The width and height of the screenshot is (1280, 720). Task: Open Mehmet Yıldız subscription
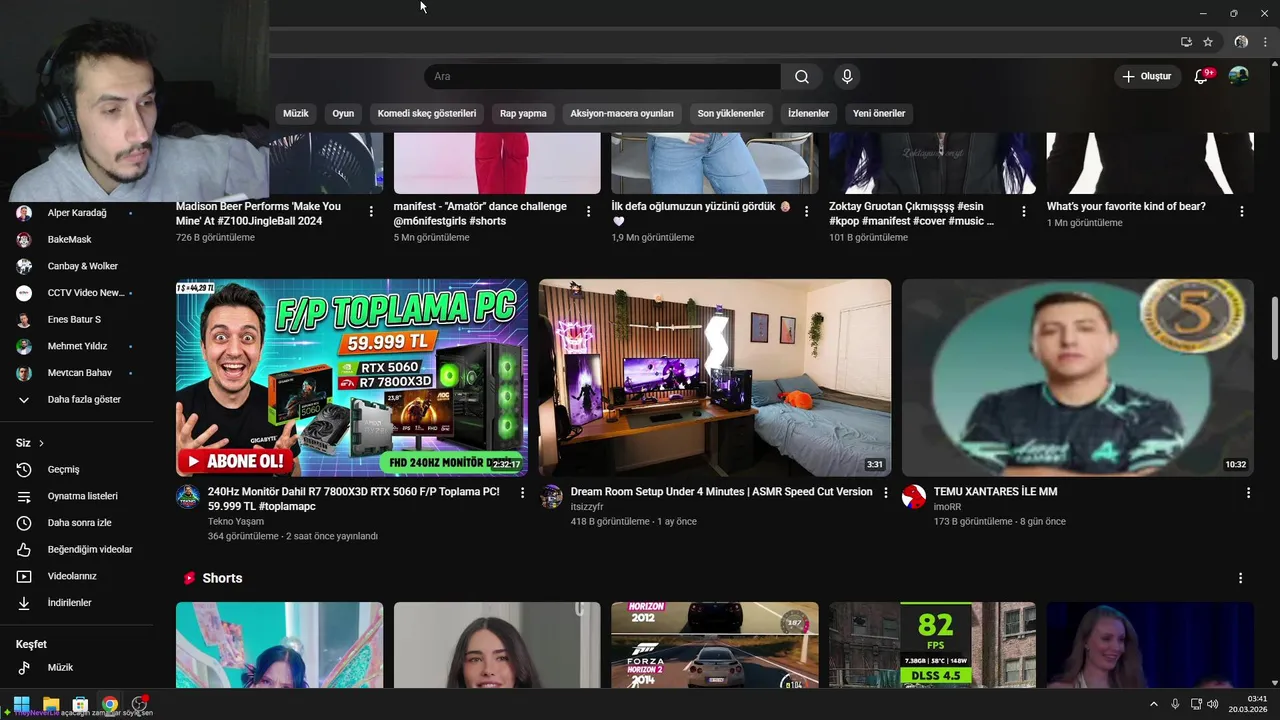coord(76,347)
